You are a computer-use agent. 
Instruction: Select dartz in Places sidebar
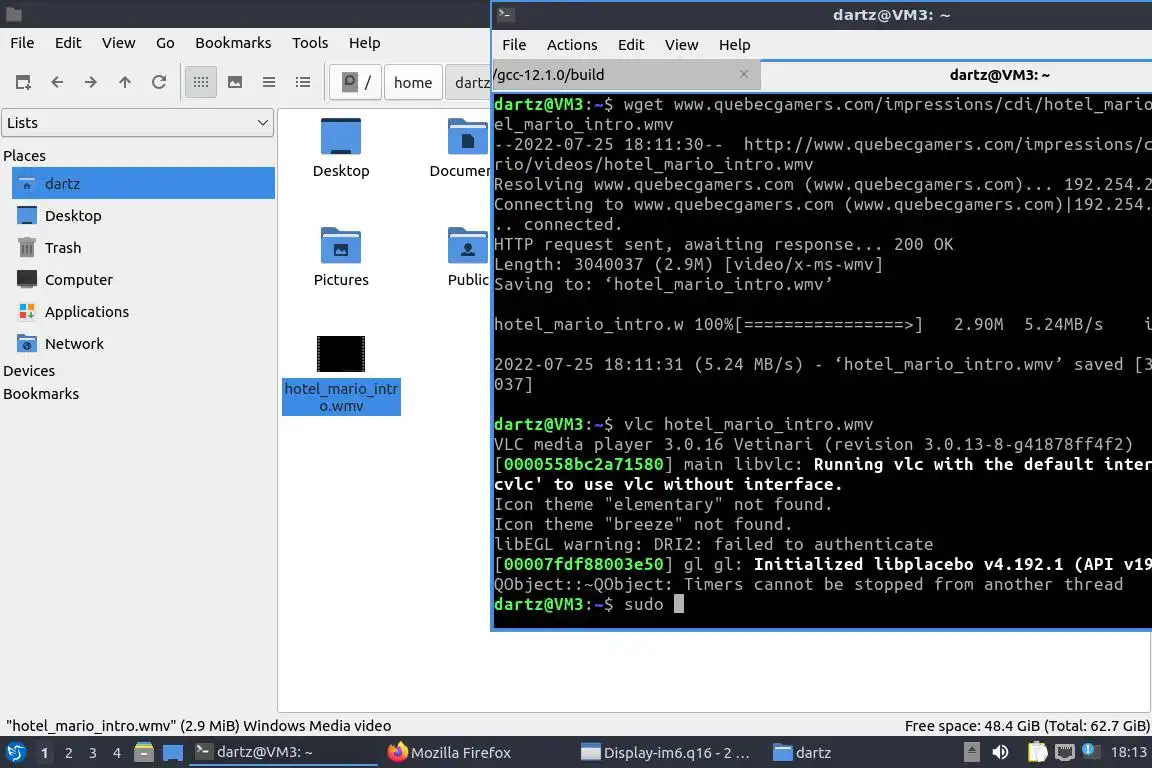coord(143,183)
